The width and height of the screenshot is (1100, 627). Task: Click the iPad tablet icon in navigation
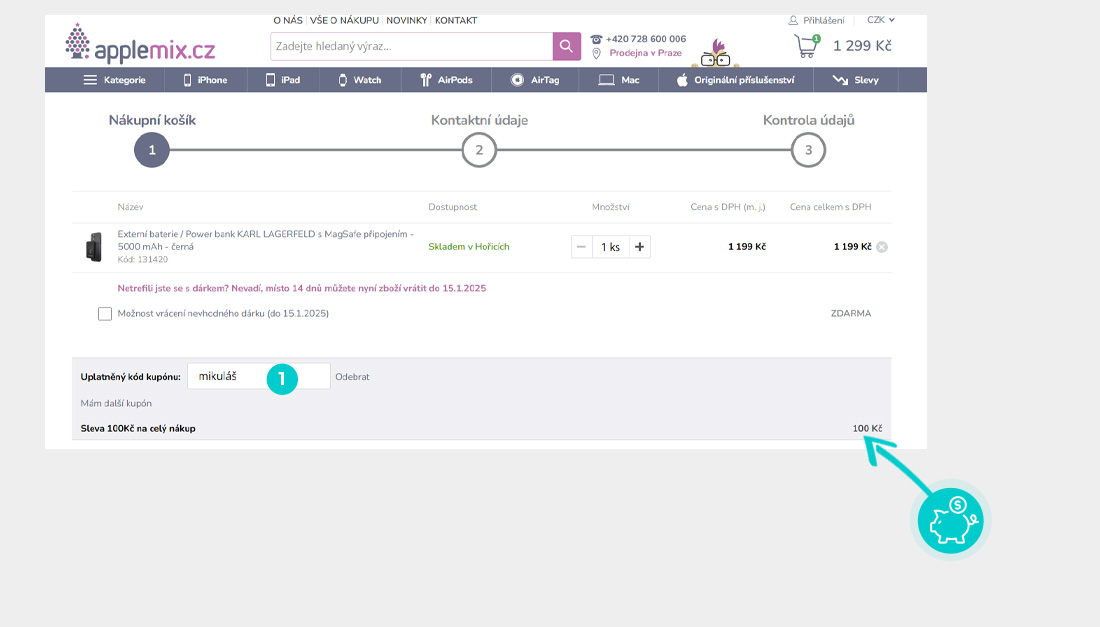click(x=270, y=80)
